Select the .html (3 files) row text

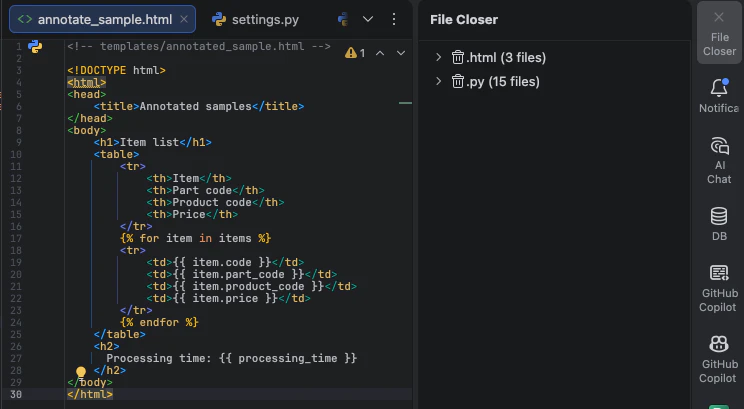pyautogui.click(x=506, y=57)
